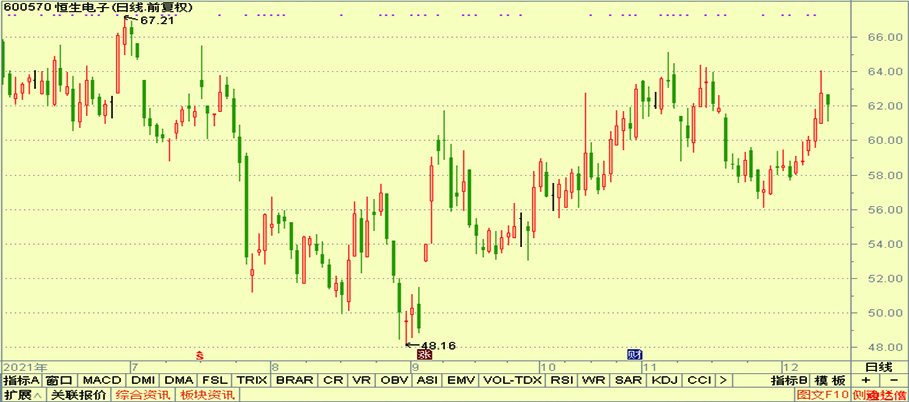Click month 9 on the time axis
The width and height of the screenshot is (909, 402).
click(414, 368)
